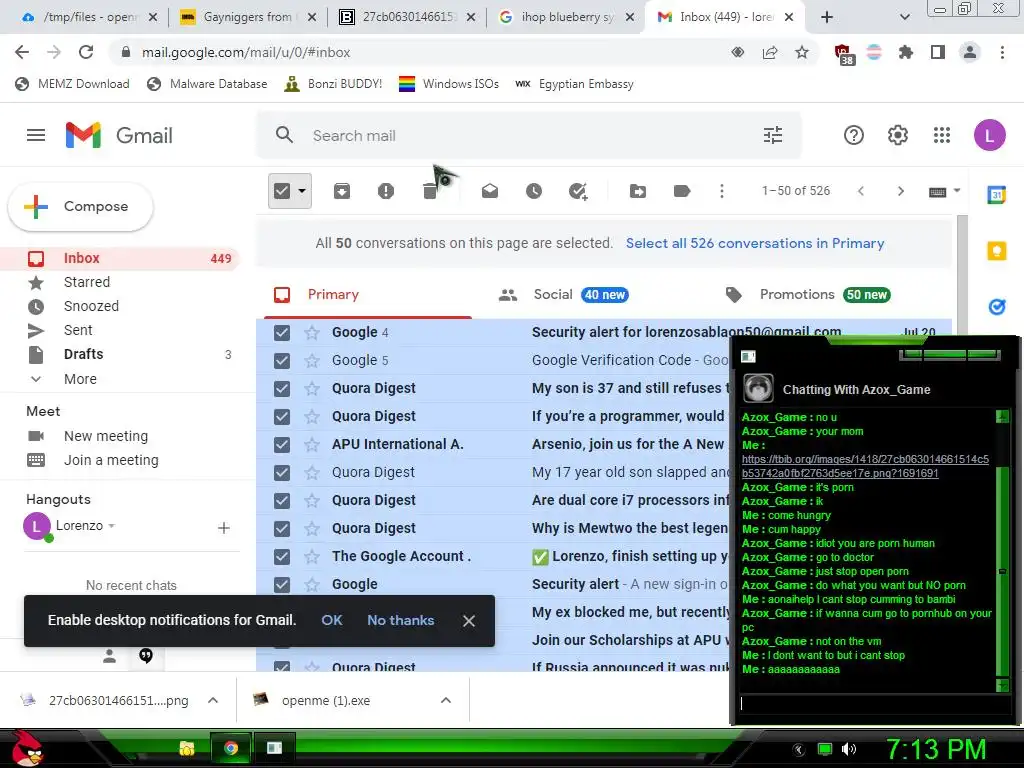Click the Labels tag icon
The height and width of the screenshot is (768, 1024).
pyautogui.click(x=682, y=191)
